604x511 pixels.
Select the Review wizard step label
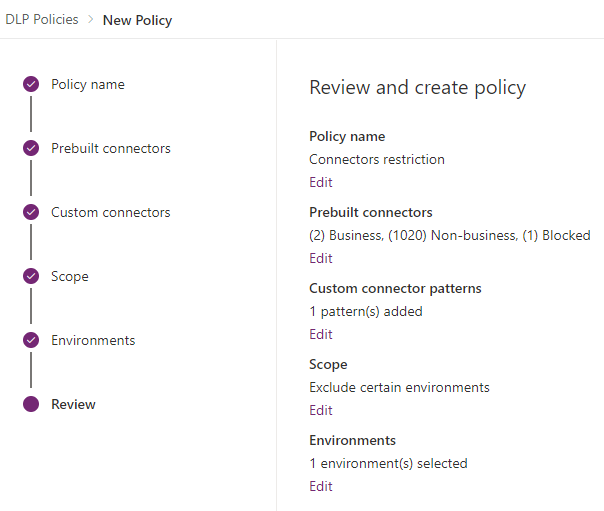pyautogui.click(x=73, y=404)
